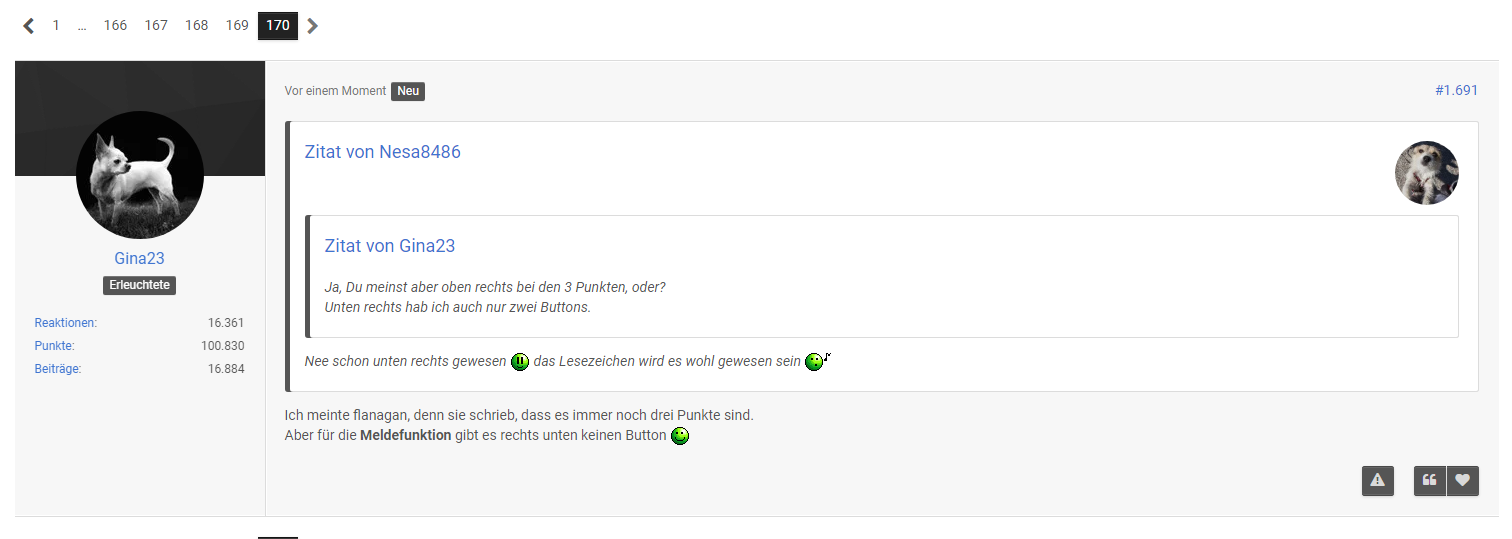1512x539 pixels.
Task: Click the report post warning icon
Action: [1377, 480]
